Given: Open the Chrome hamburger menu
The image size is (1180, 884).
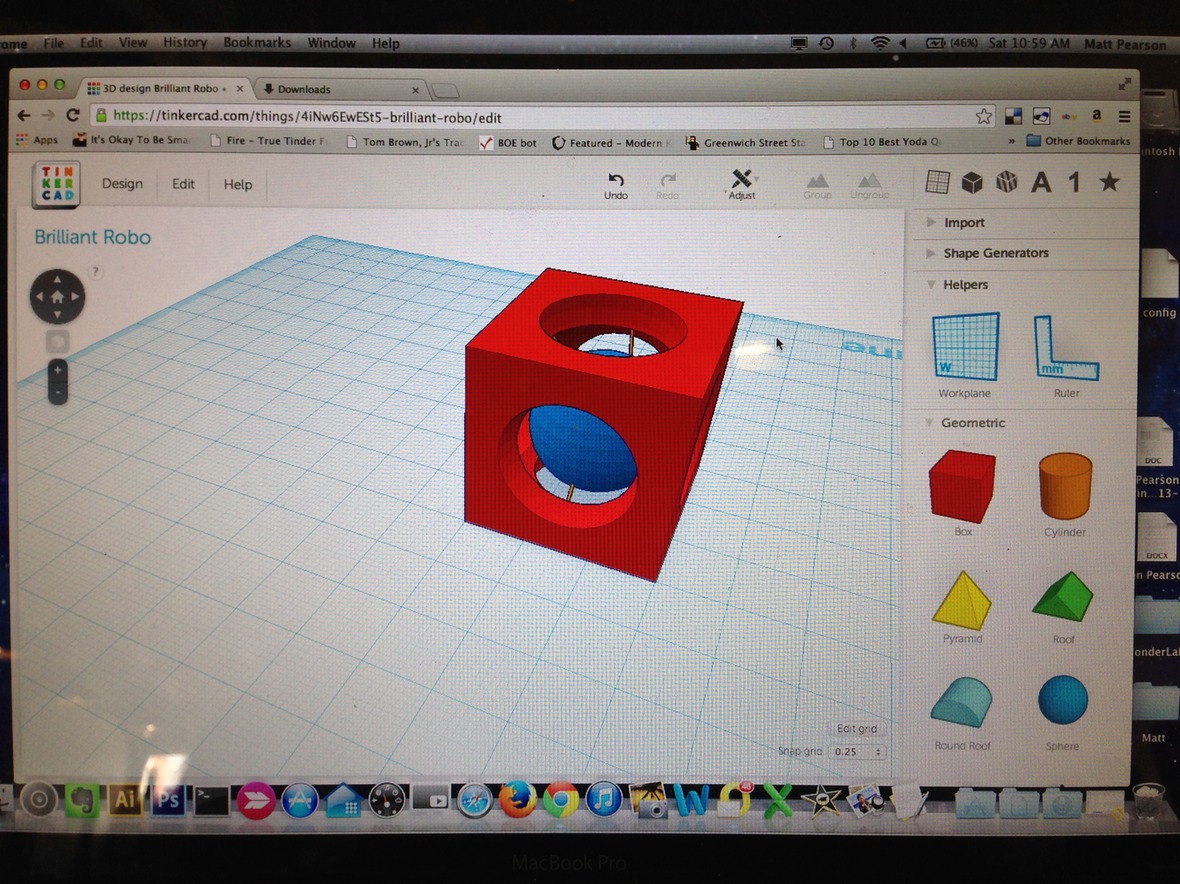Looking at the screenshot, I should [x=1124, y=117].
